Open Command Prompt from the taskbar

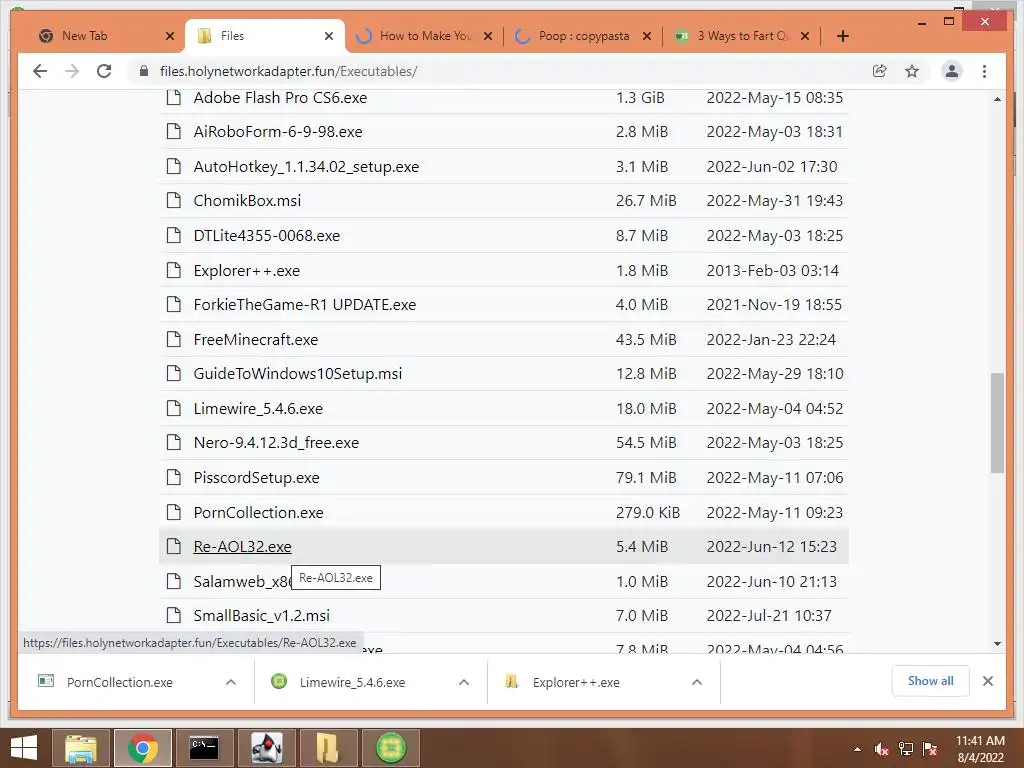tap(204, 748)
